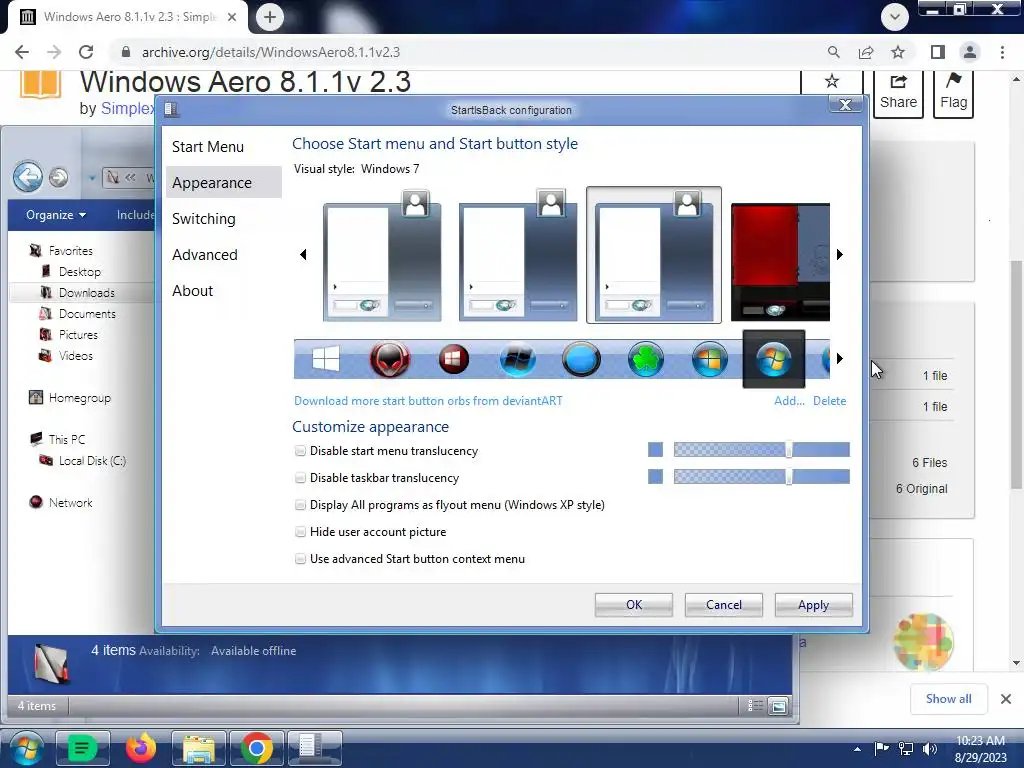Open File Explorer from the taskbar
This screenshot has width=1024, height=768.
(x=199, y=748)
